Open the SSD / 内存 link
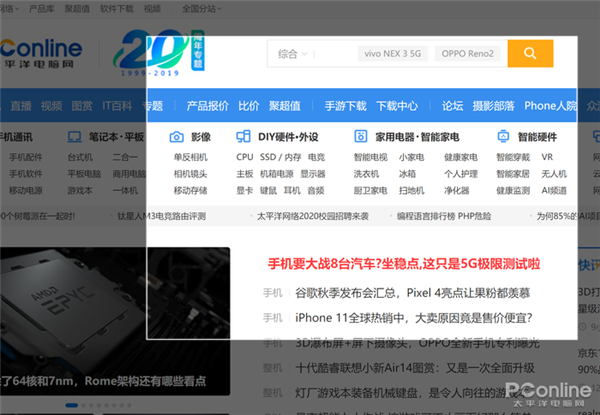Image resolution: width=600 pixels, height=415 pixels. tap(280, 157)
